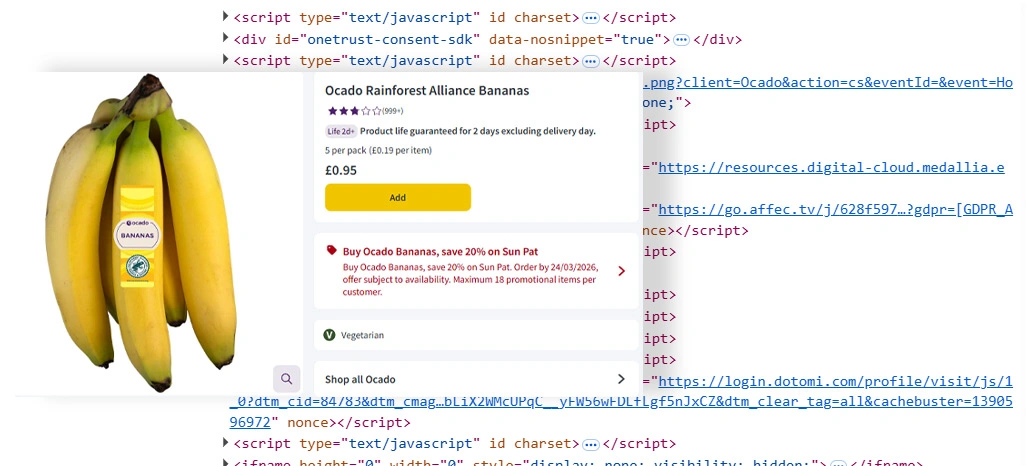Open the Shop all Ocado chevron arrow

click(x=621, y=379)
